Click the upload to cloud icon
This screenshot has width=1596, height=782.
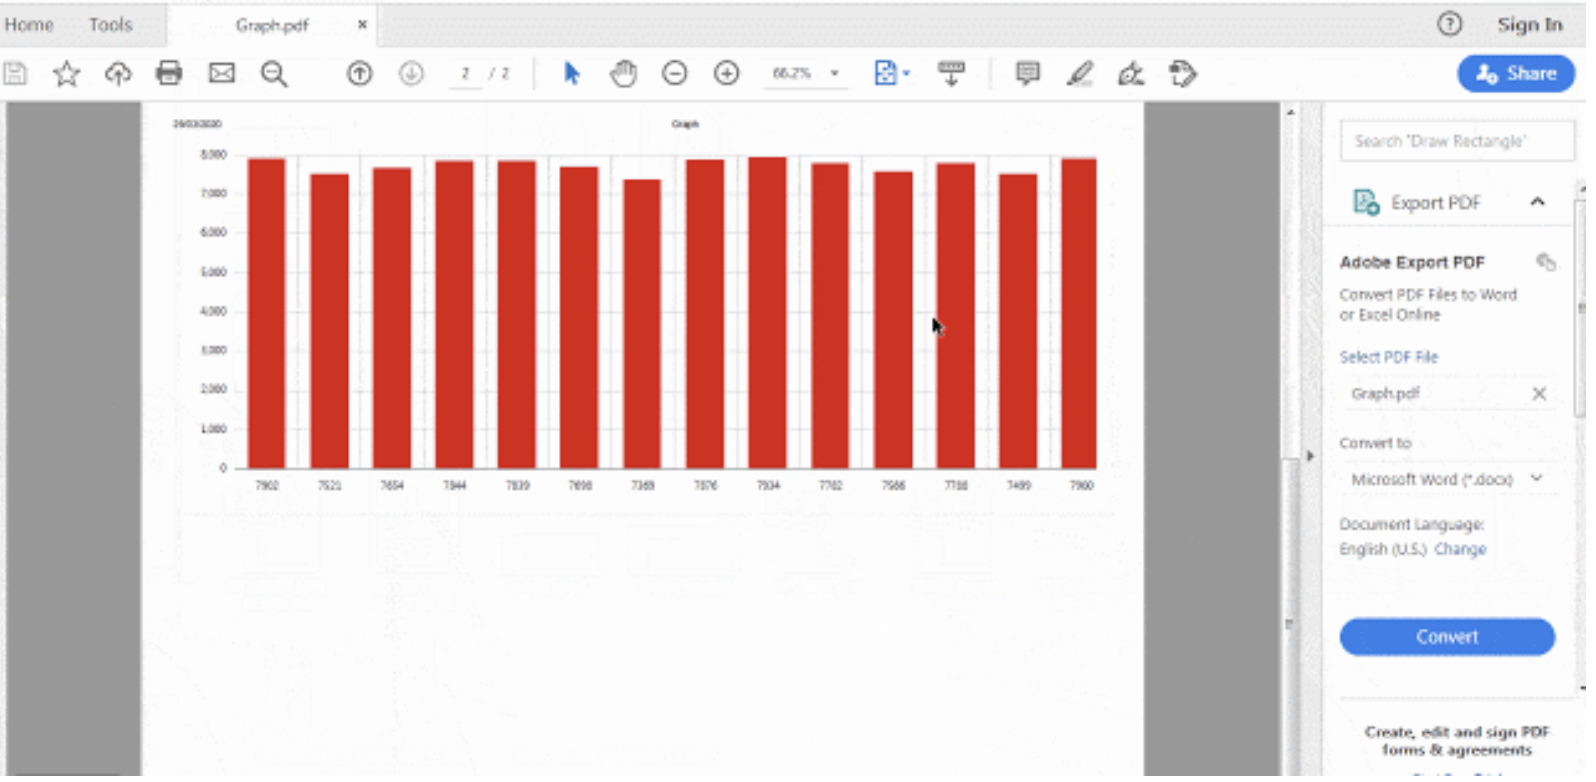pyautogui.click(x=118, y=74)
